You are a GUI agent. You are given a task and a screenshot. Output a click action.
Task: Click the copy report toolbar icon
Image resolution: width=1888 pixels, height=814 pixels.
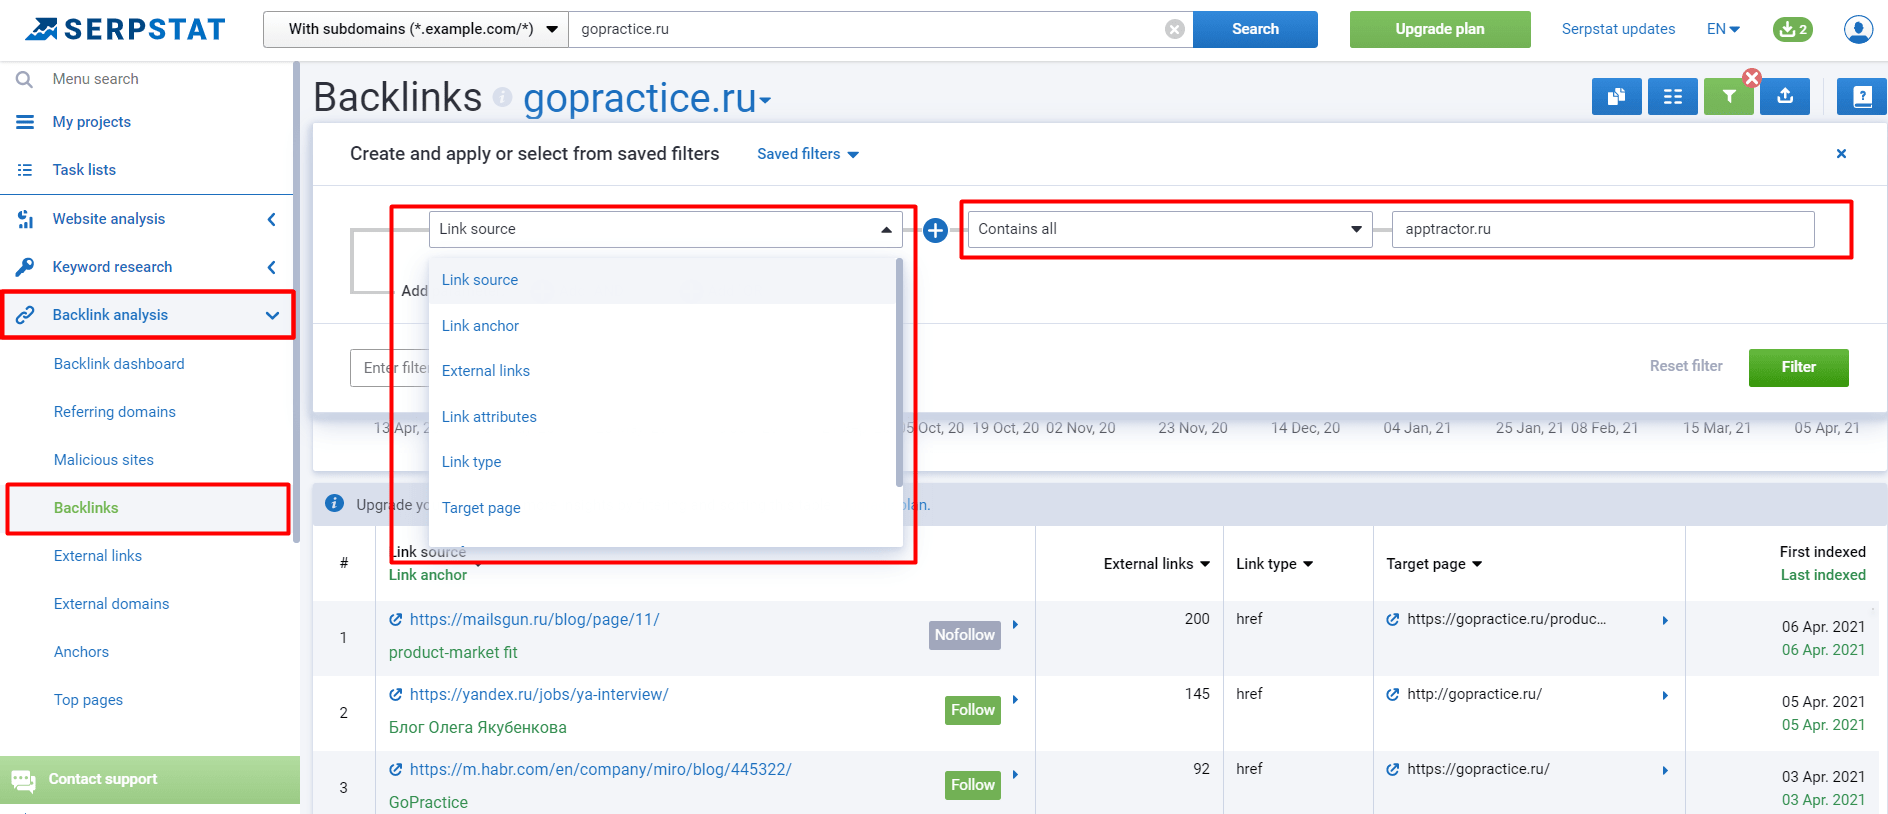1616,97
